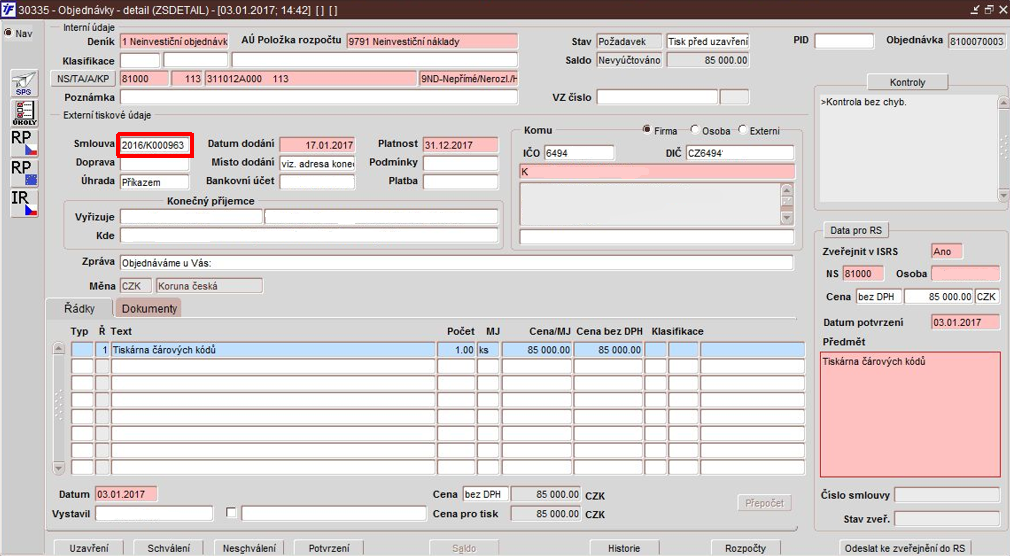The width and height of the screenshot is (1010, 556).
Task: Click the disabled Přepočet button
Action: tap(765, 503)
